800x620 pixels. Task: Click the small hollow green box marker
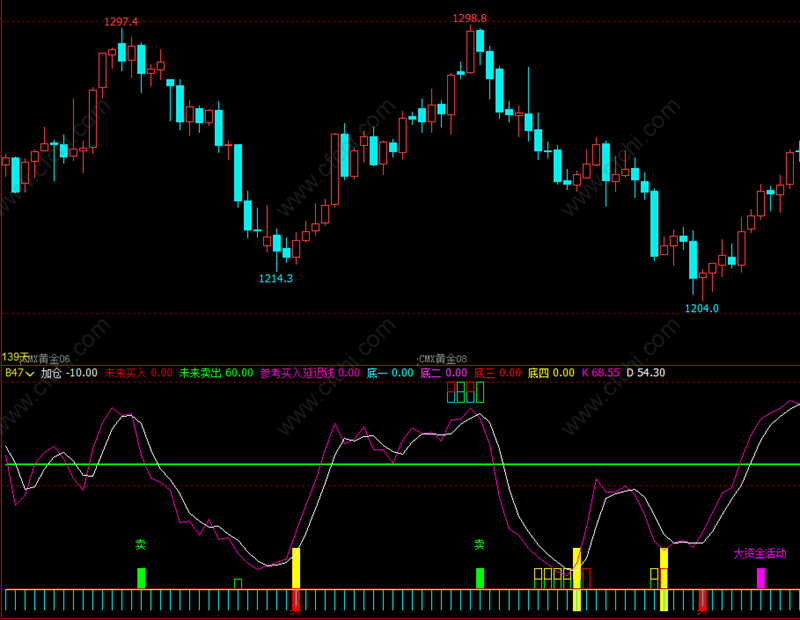pos(238,584)
